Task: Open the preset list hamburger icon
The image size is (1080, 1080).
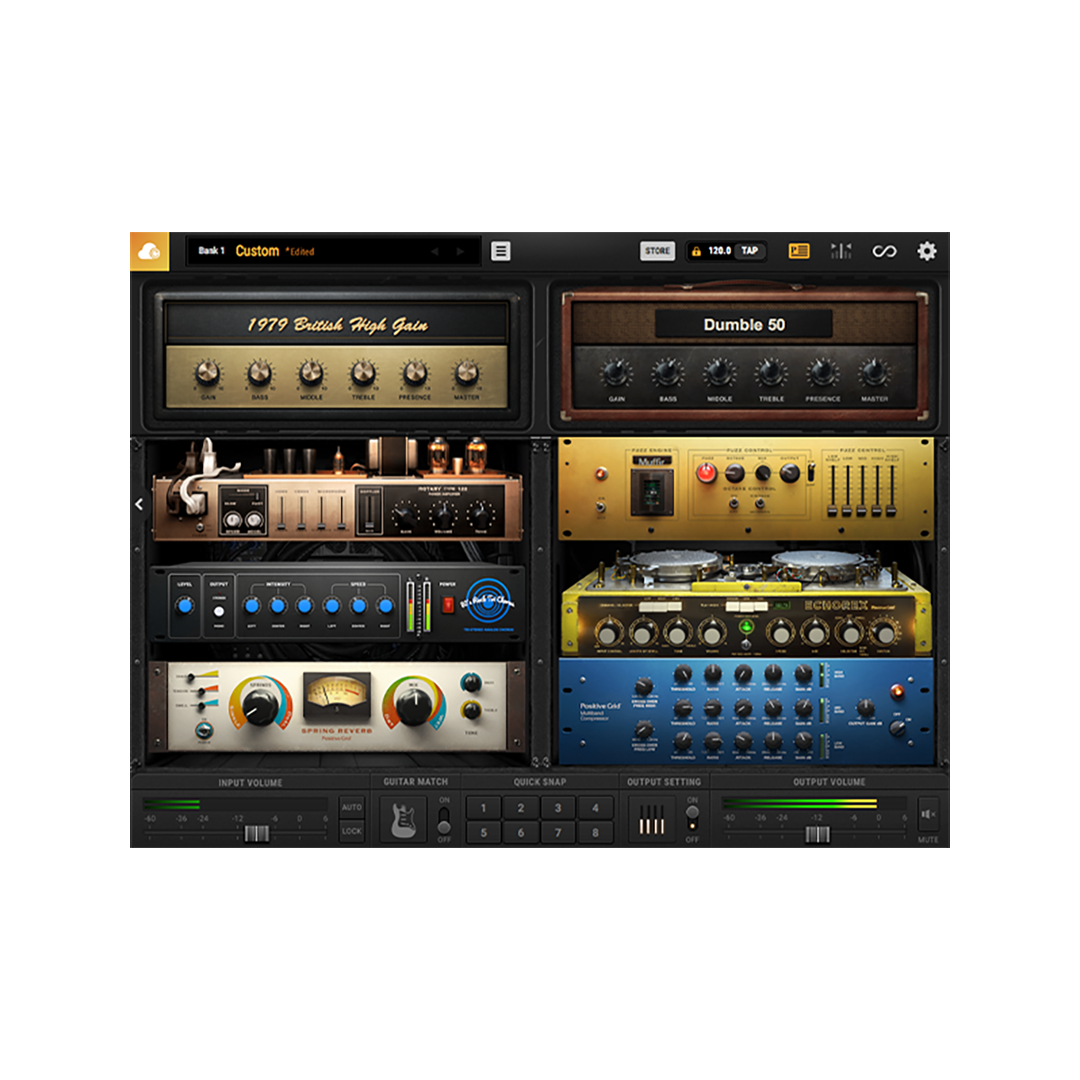Action: click(500, 251)
